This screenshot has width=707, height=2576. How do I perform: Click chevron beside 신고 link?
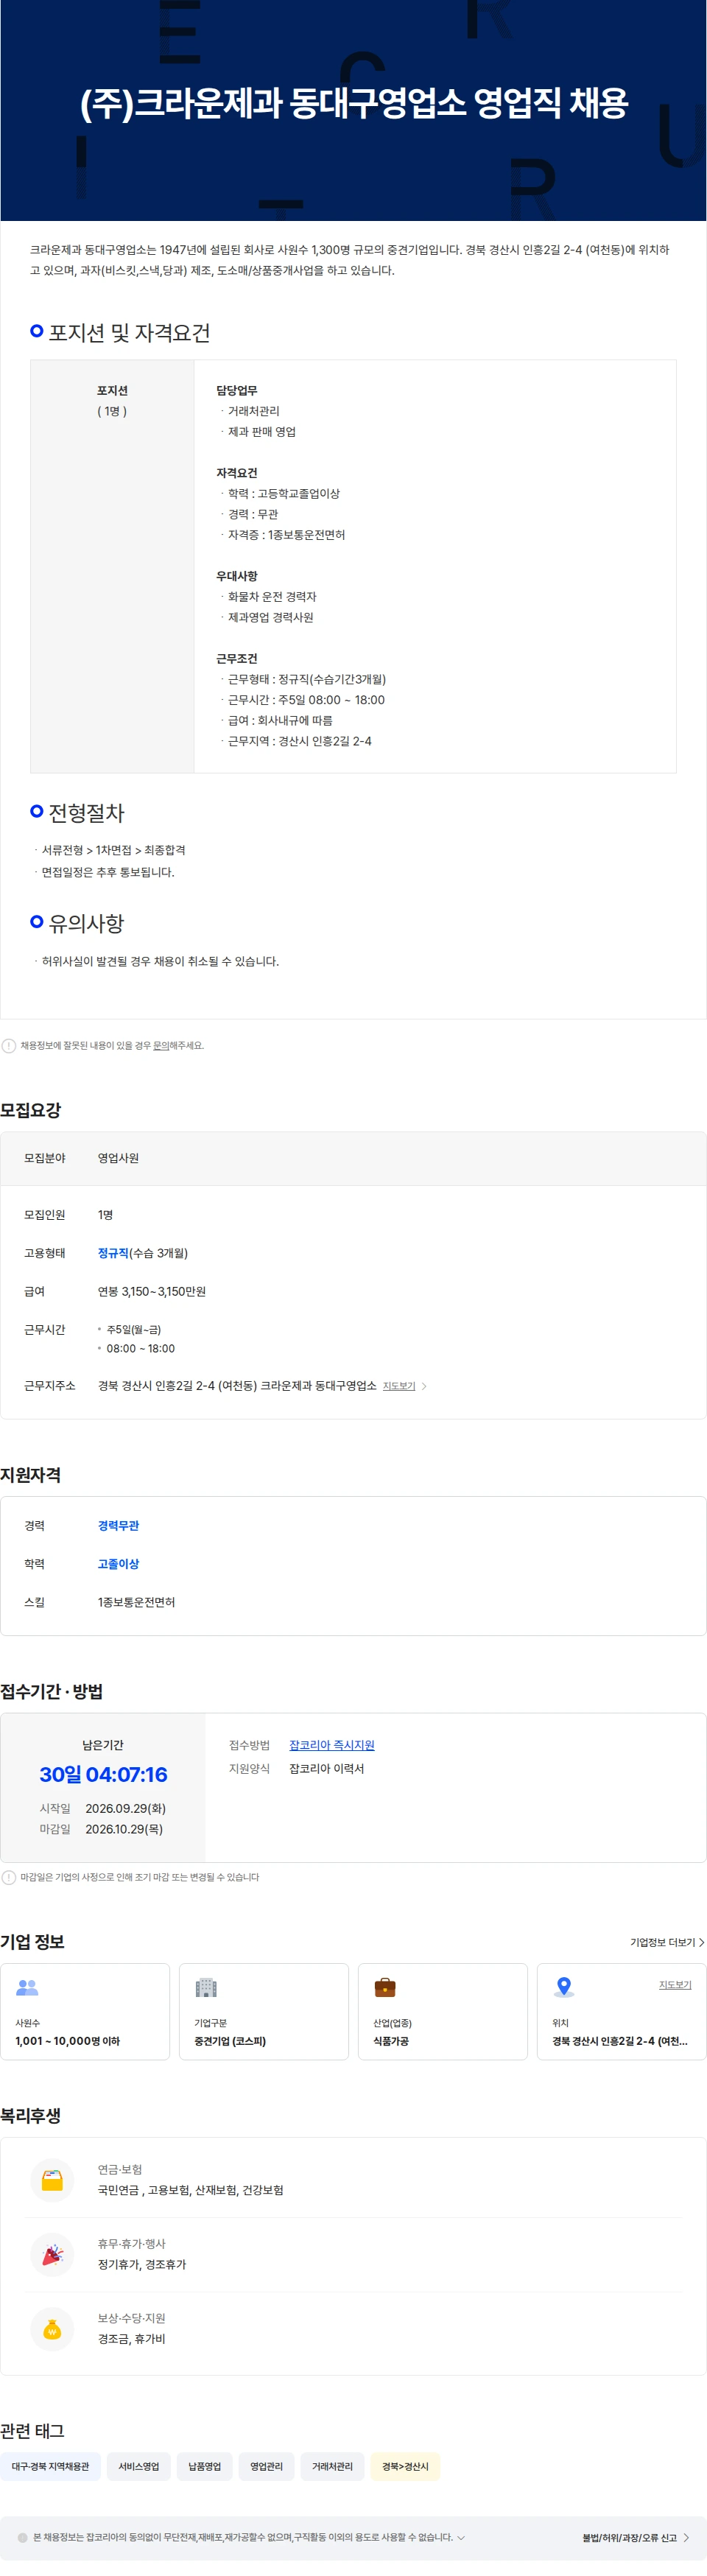pyautogui.click(x=686, y=2538)
